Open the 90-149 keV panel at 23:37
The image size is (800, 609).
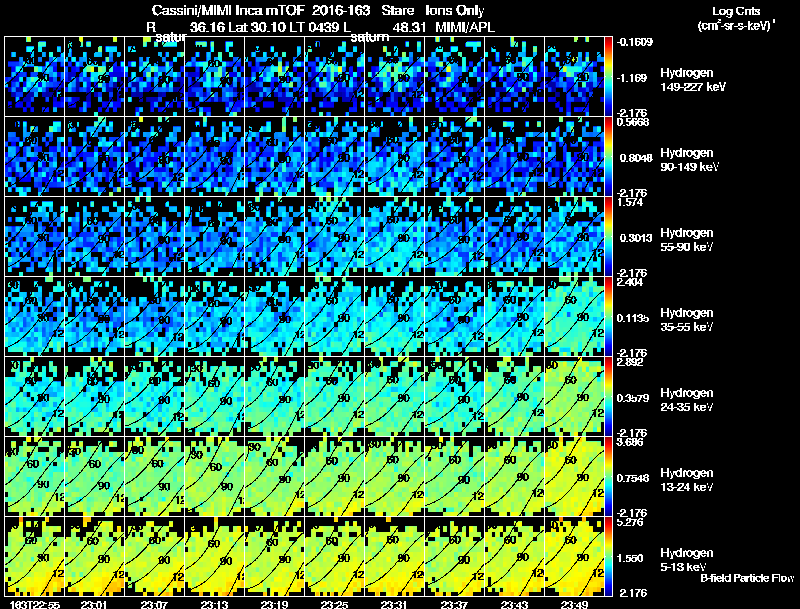(x=454, y=156)
